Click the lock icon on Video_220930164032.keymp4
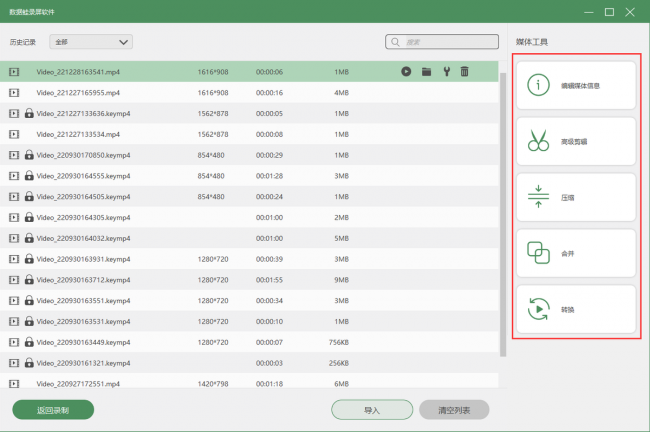 point(29,238)
